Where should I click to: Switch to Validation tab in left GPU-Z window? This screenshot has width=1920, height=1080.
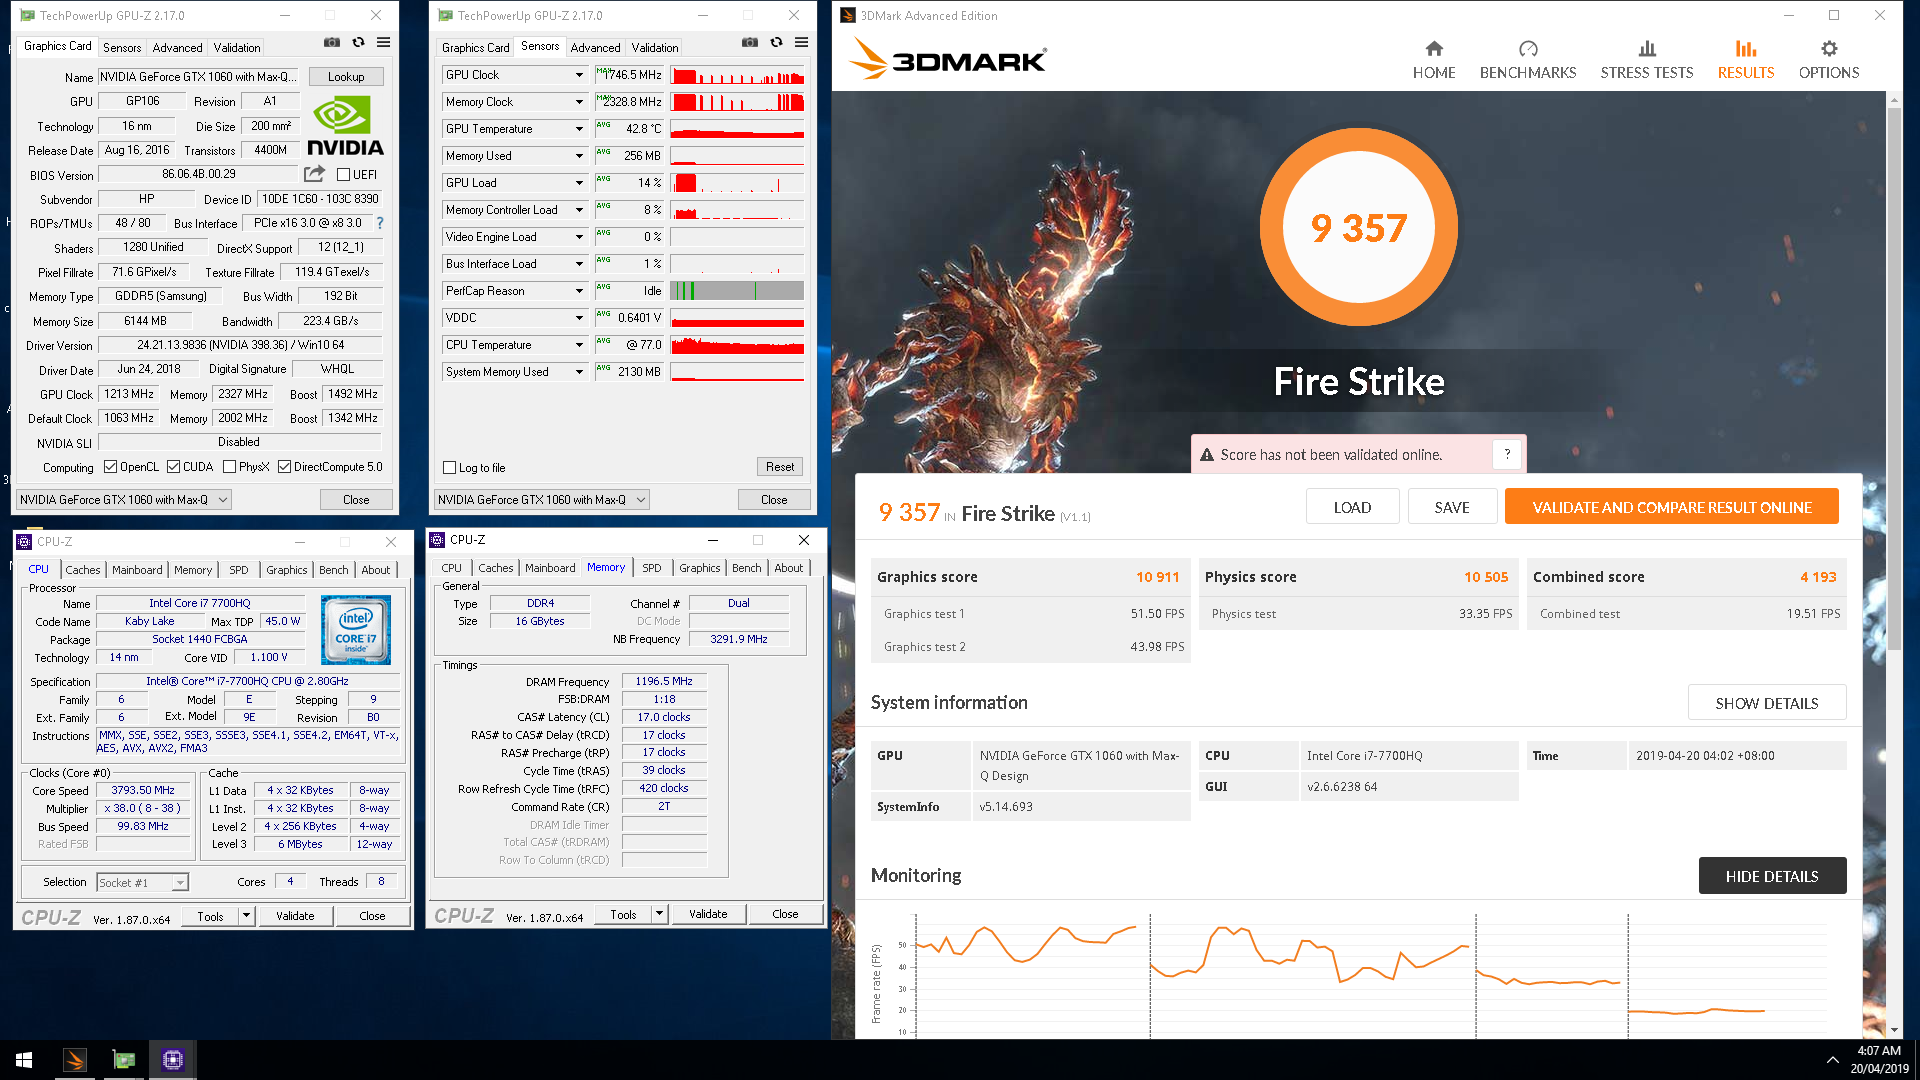point(237,48)
